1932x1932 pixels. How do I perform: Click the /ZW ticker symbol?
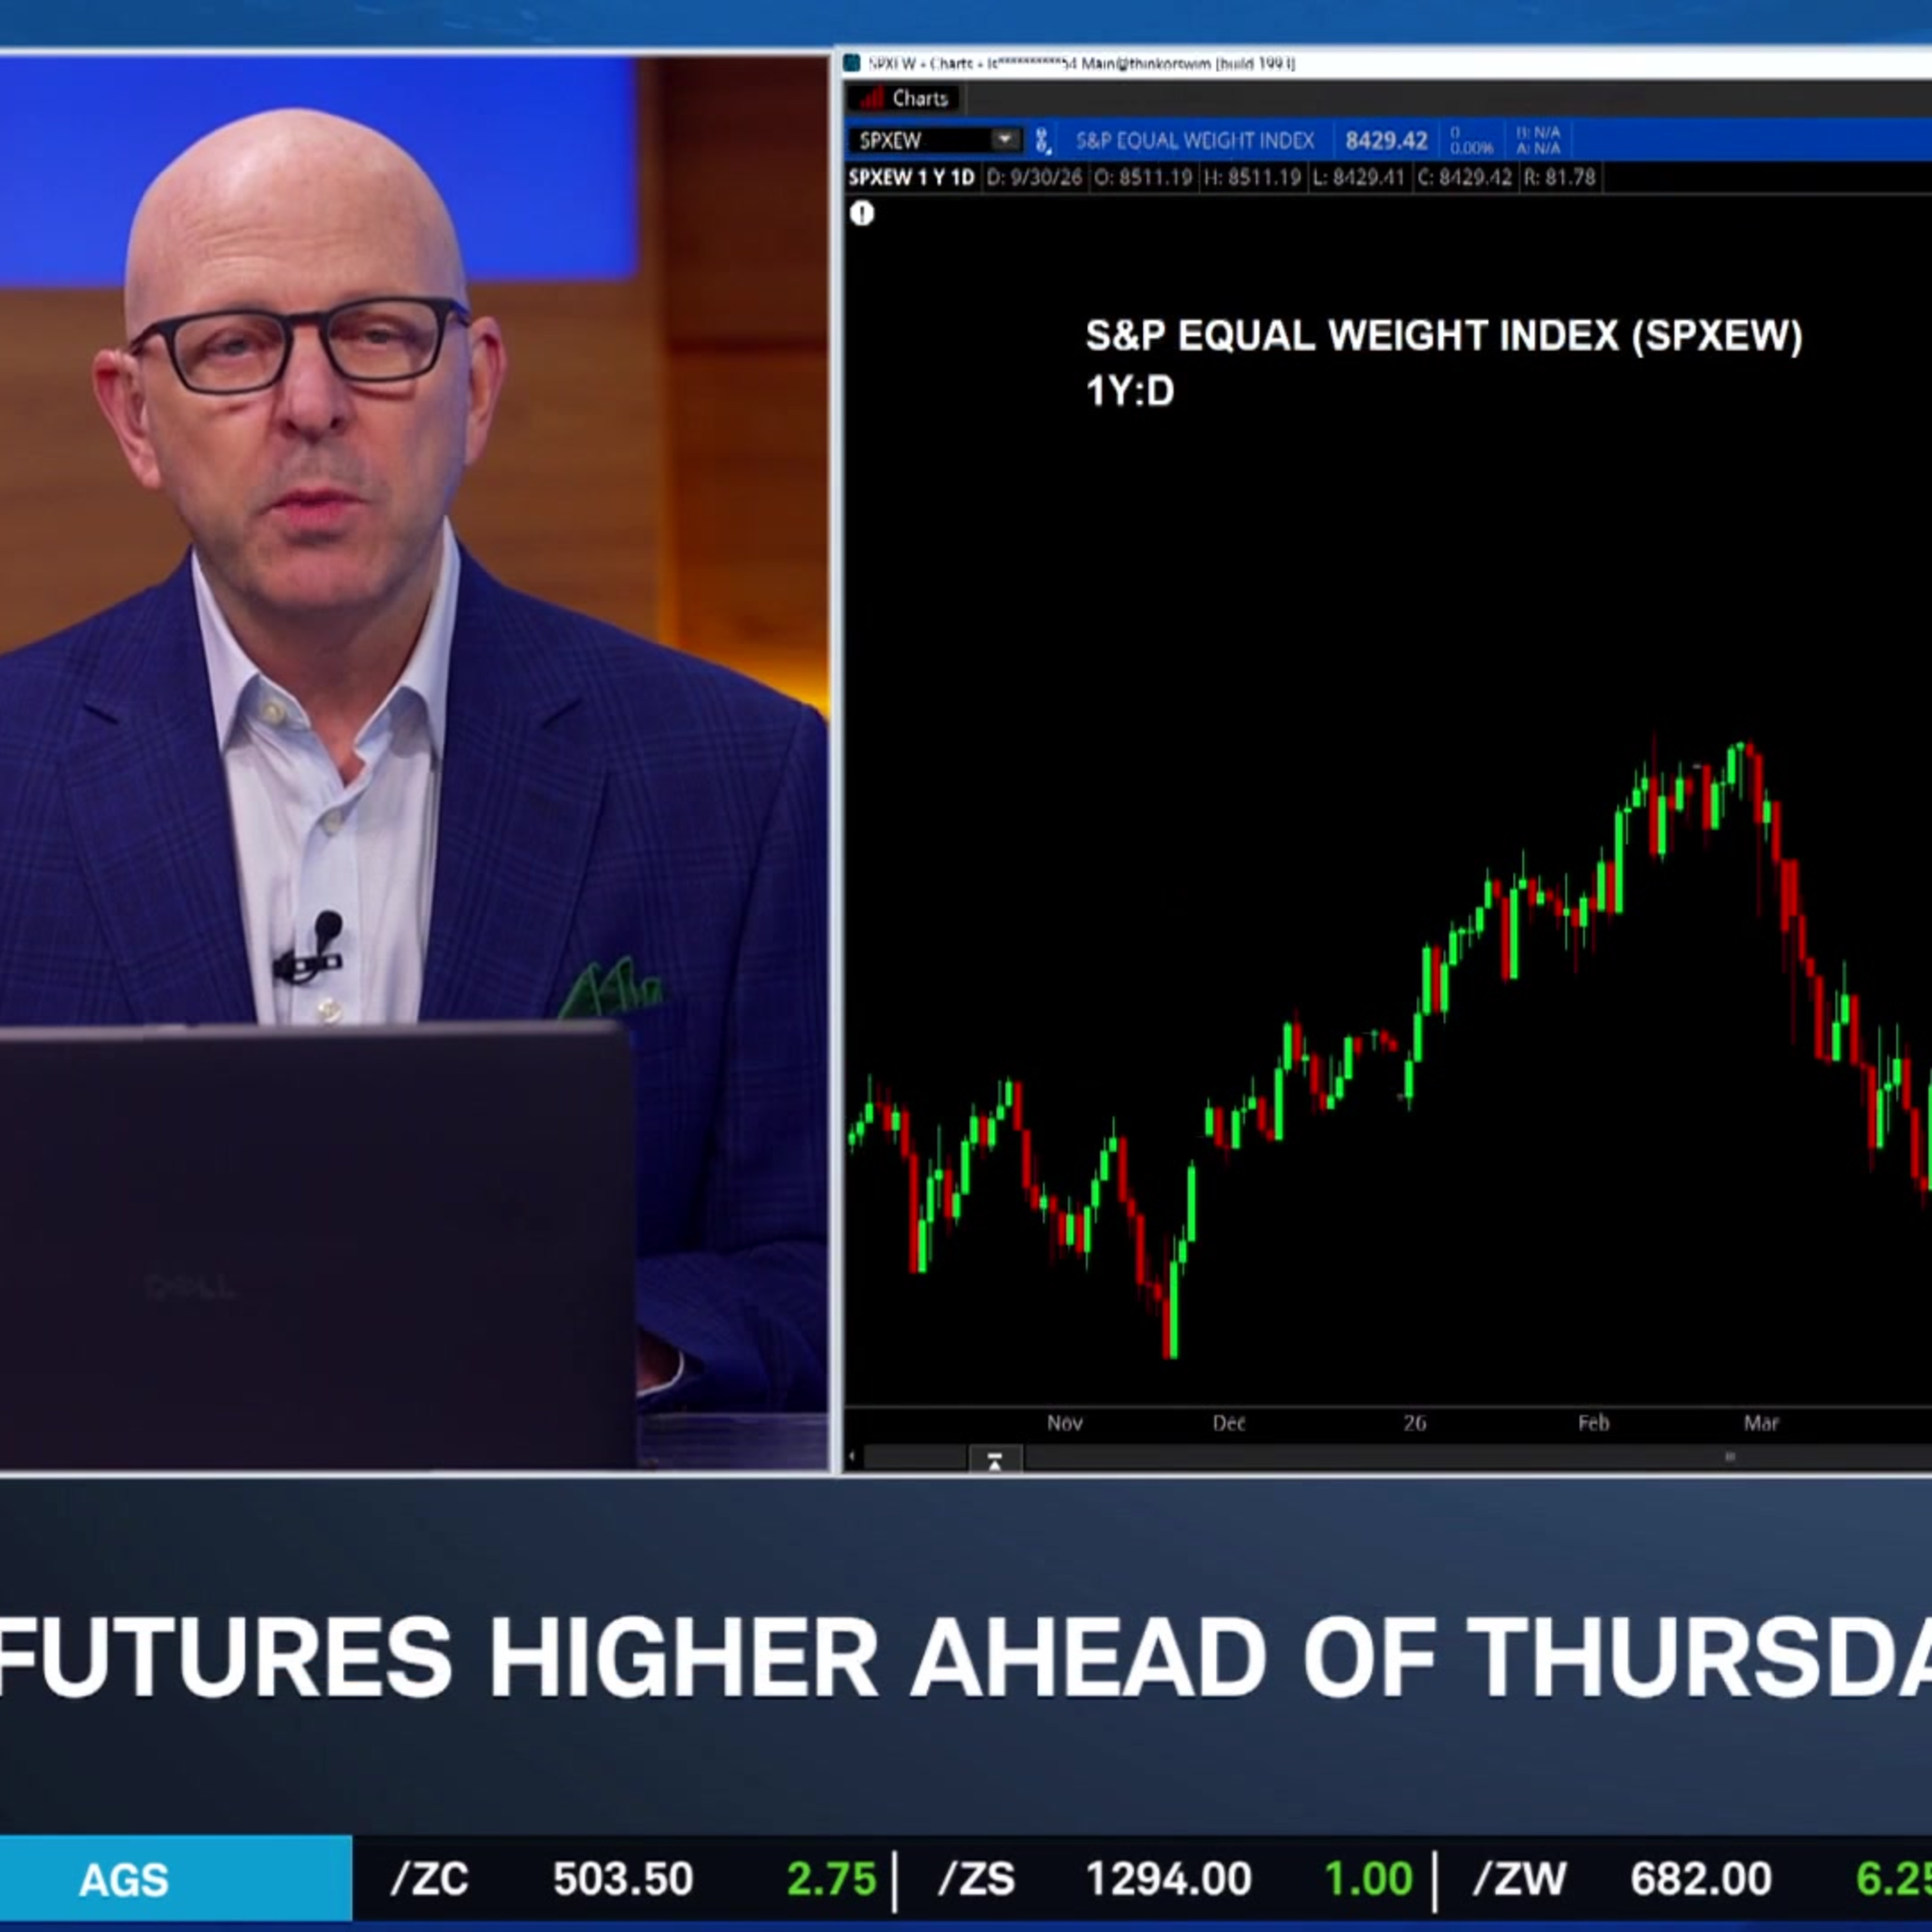coord(1520,1879)
